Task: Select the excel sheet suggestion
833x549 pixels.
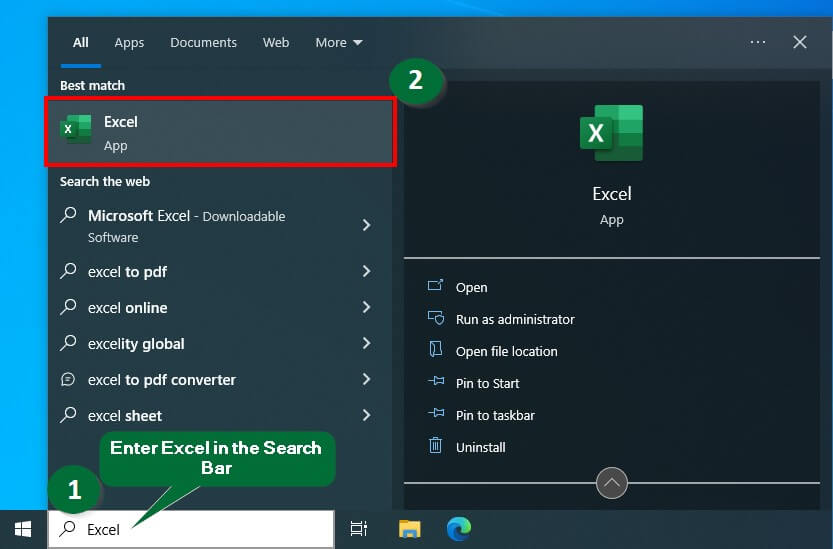Action: click(220, 415)
